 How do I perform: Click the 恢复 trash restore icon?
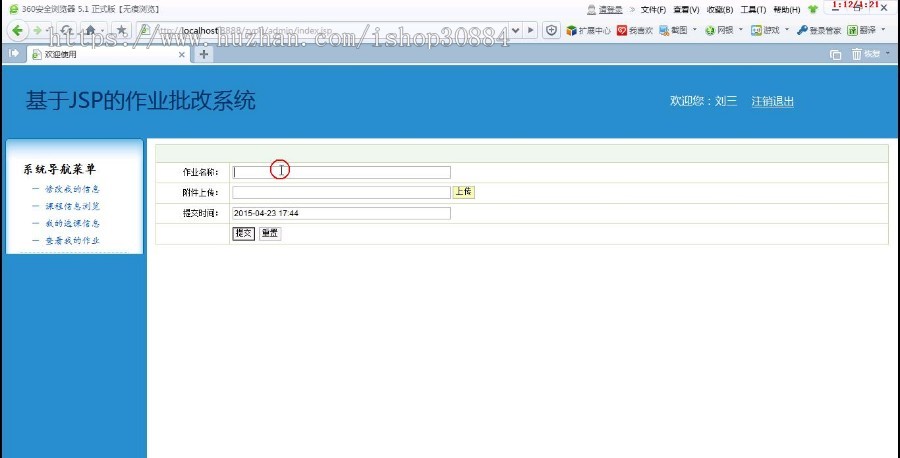coord(865,54)
